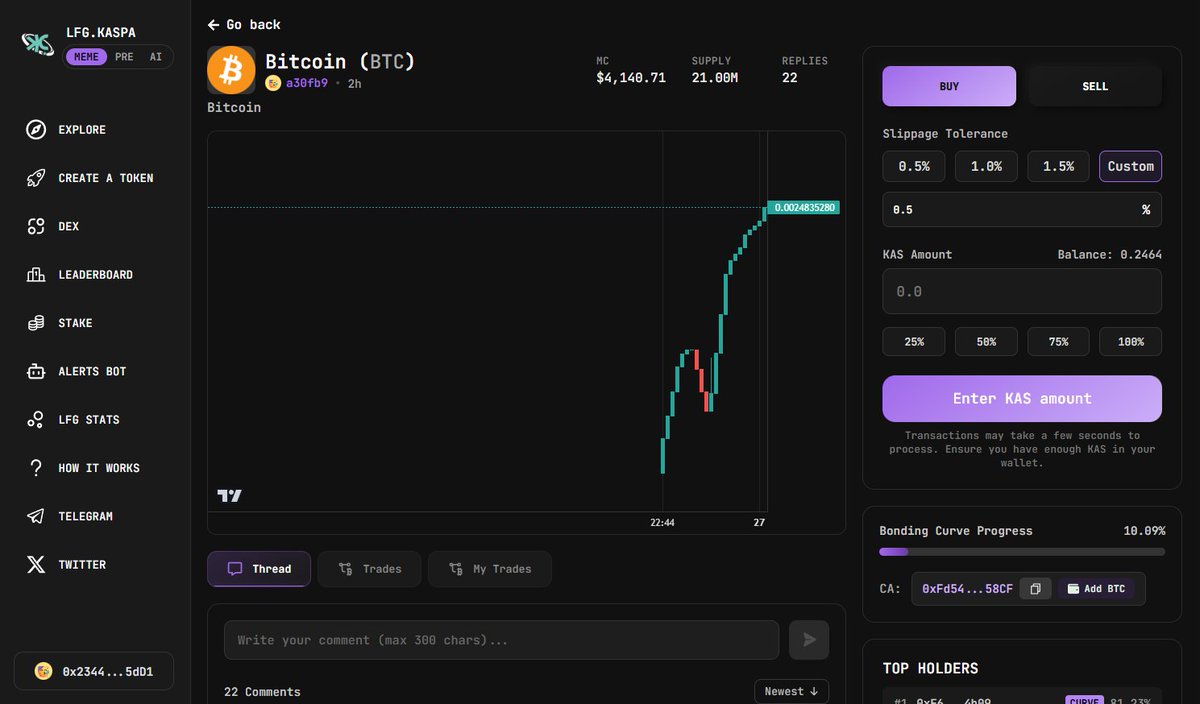Open the Newest comment sort dropdown

point(791,691)
